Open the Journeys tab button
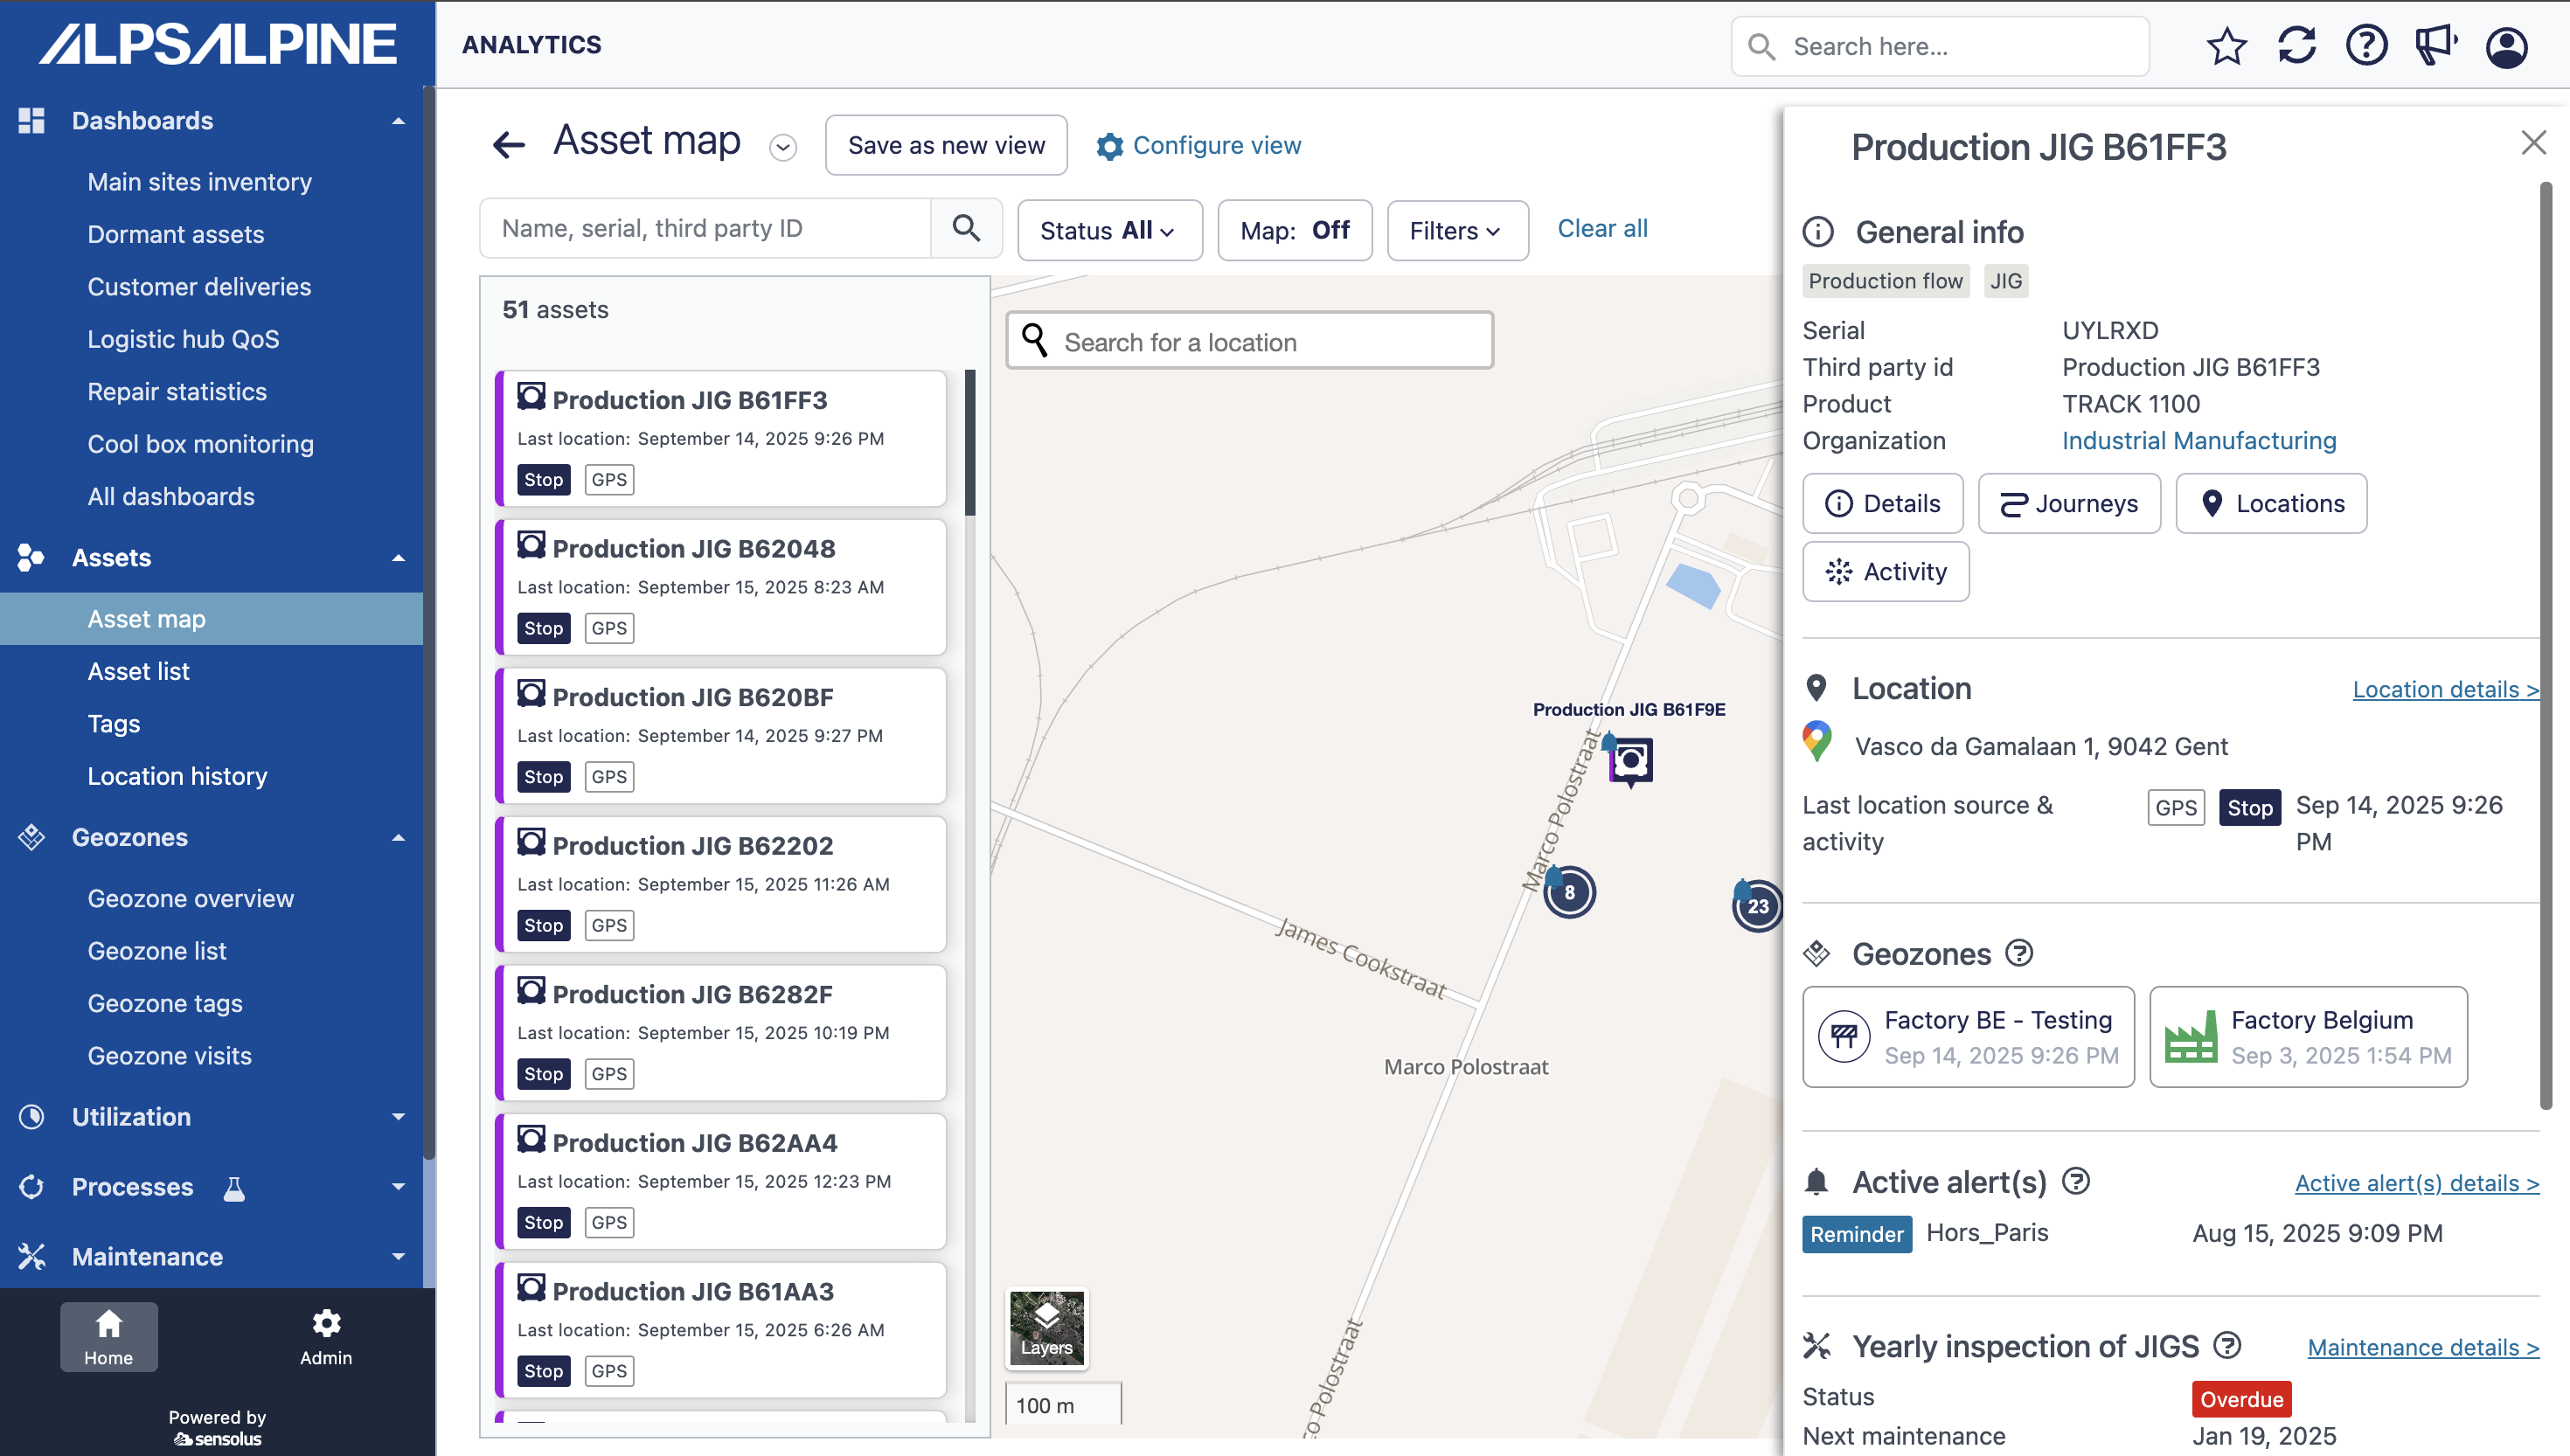The image size is (2570, 1456). [x=2068, y=504]
